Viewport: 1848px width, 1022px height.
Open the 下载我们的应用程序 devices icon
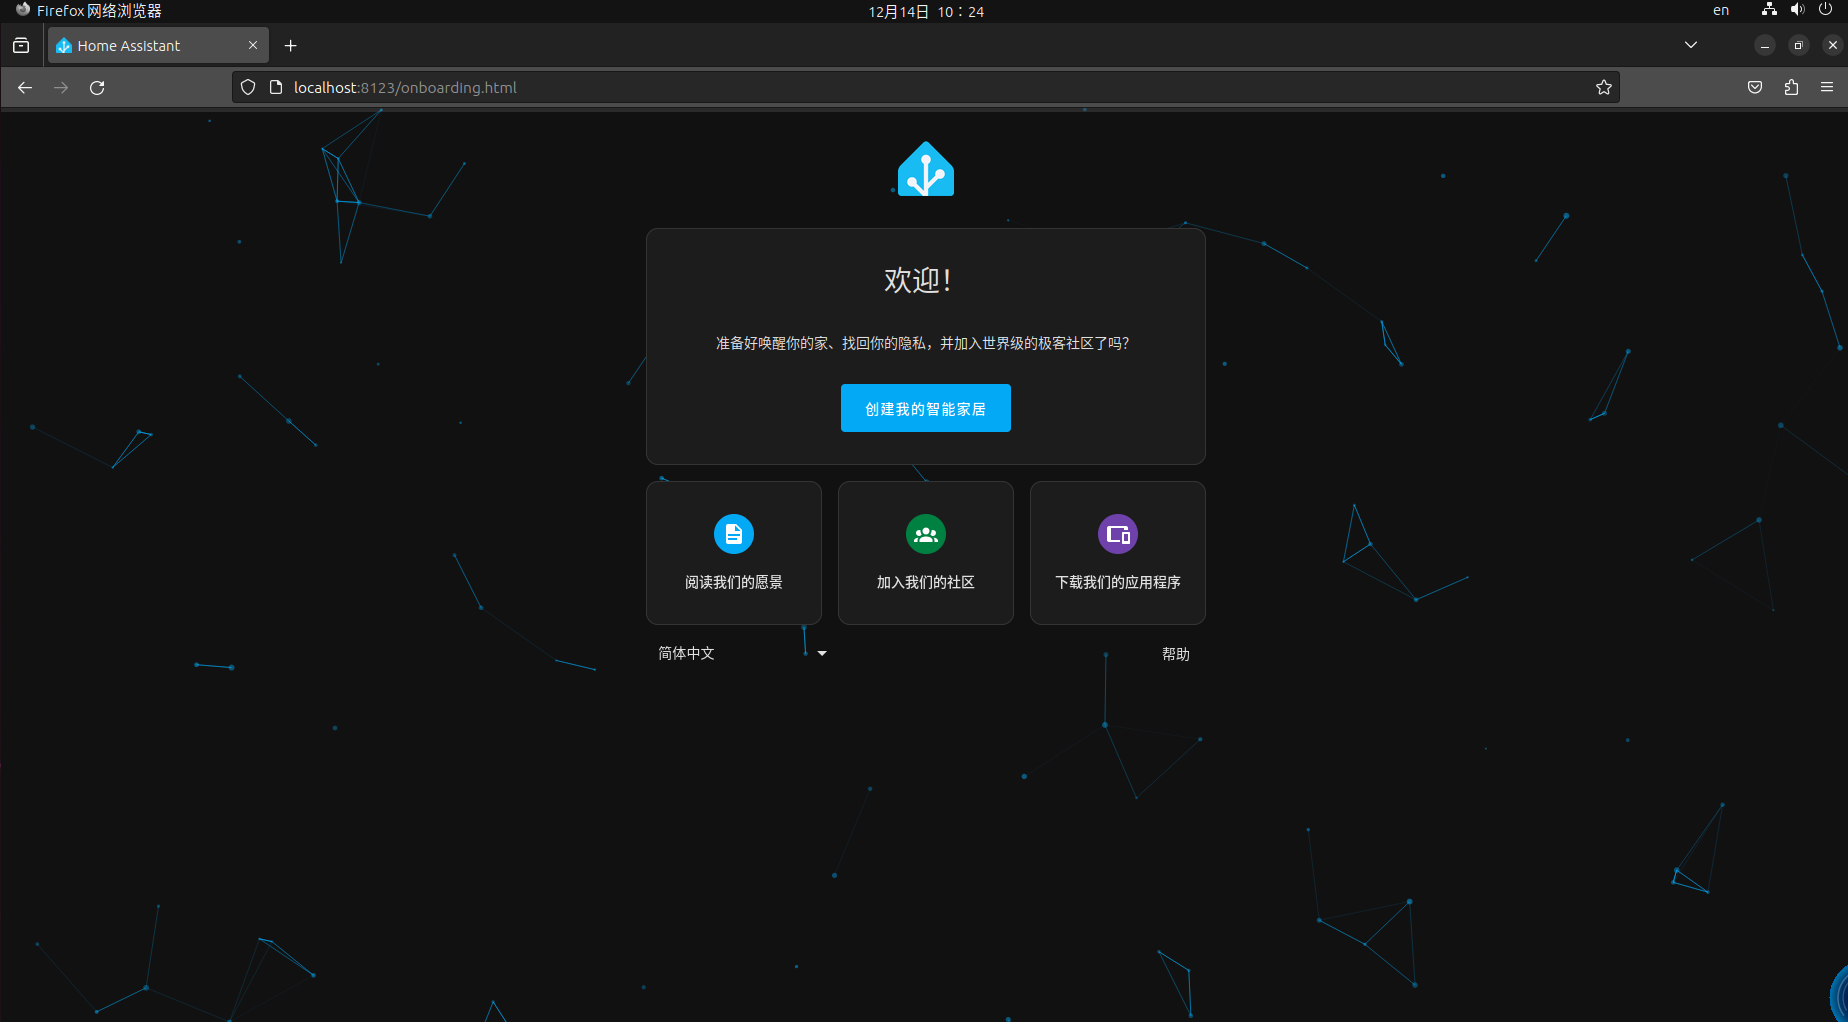tap(1118, 534)
